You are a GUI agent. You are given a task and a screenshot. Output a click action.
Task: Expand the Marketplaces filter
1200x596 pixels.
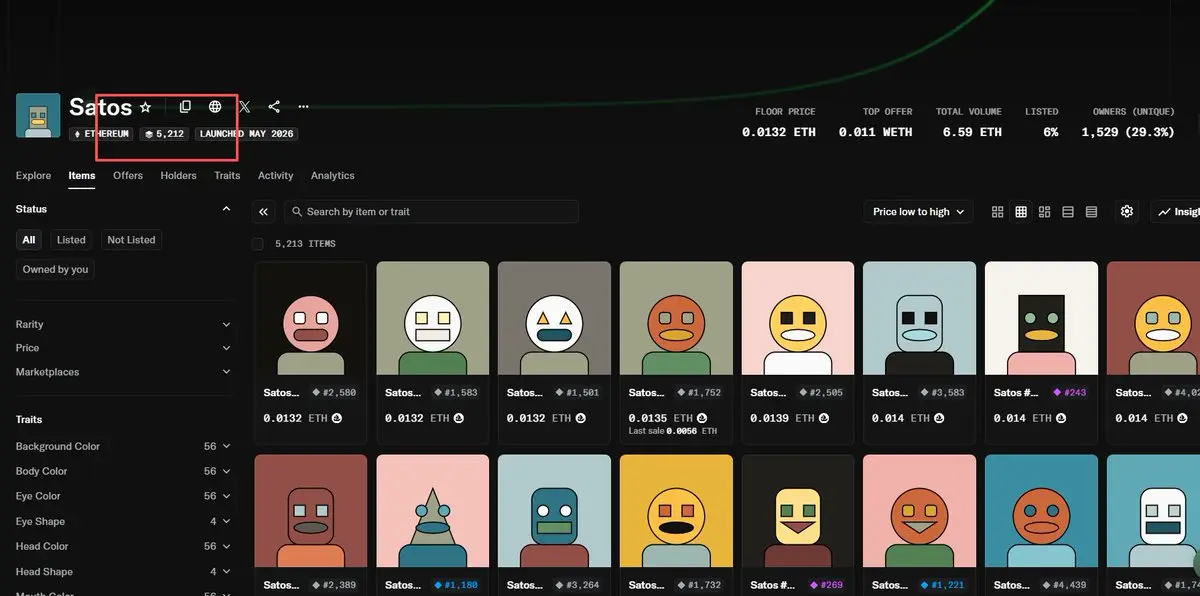[124, 372]
